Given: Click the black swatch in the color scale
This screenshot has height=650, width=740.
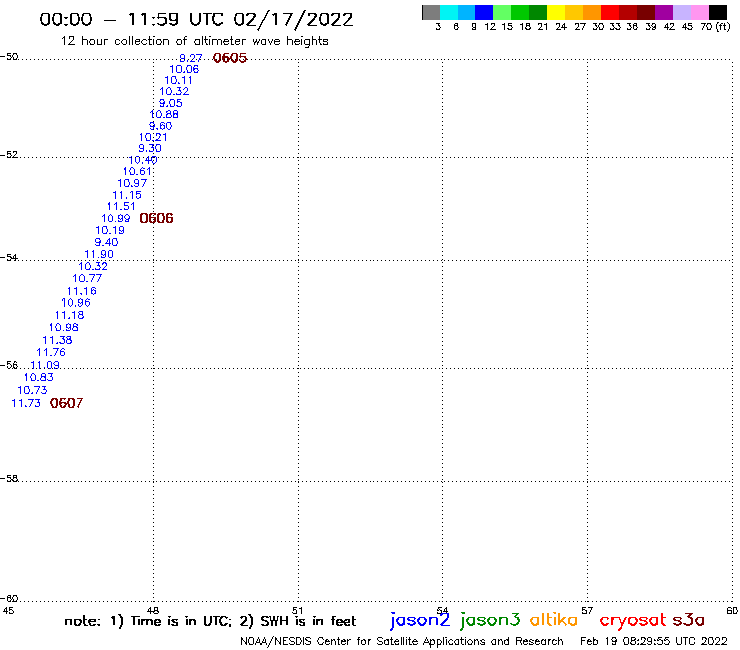Looking at the screenshot, I should pos(718,12).
